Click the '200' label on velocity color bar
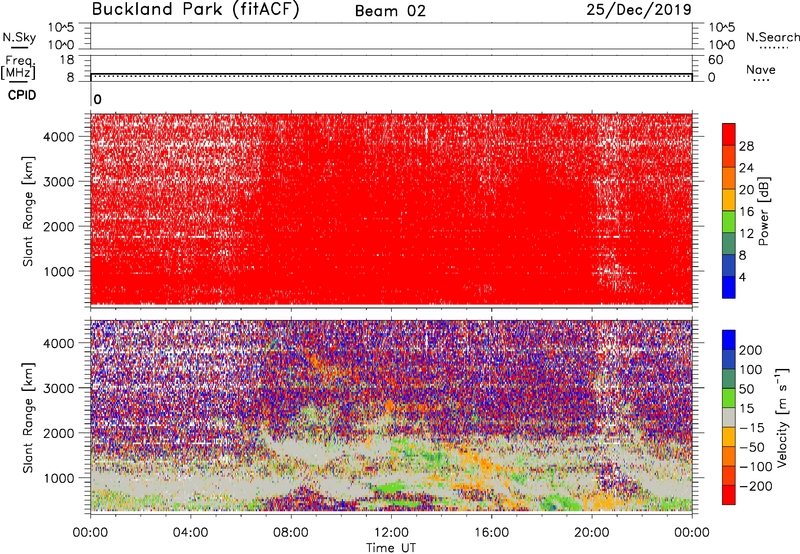This screenshot has width=800, height=554. (751, 350)
